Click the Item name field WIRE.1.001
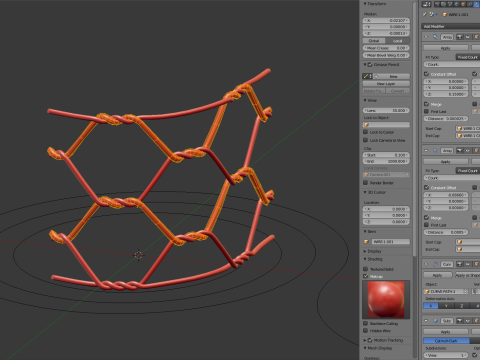This screenshot has width=480, height=360. pos(390,242)
